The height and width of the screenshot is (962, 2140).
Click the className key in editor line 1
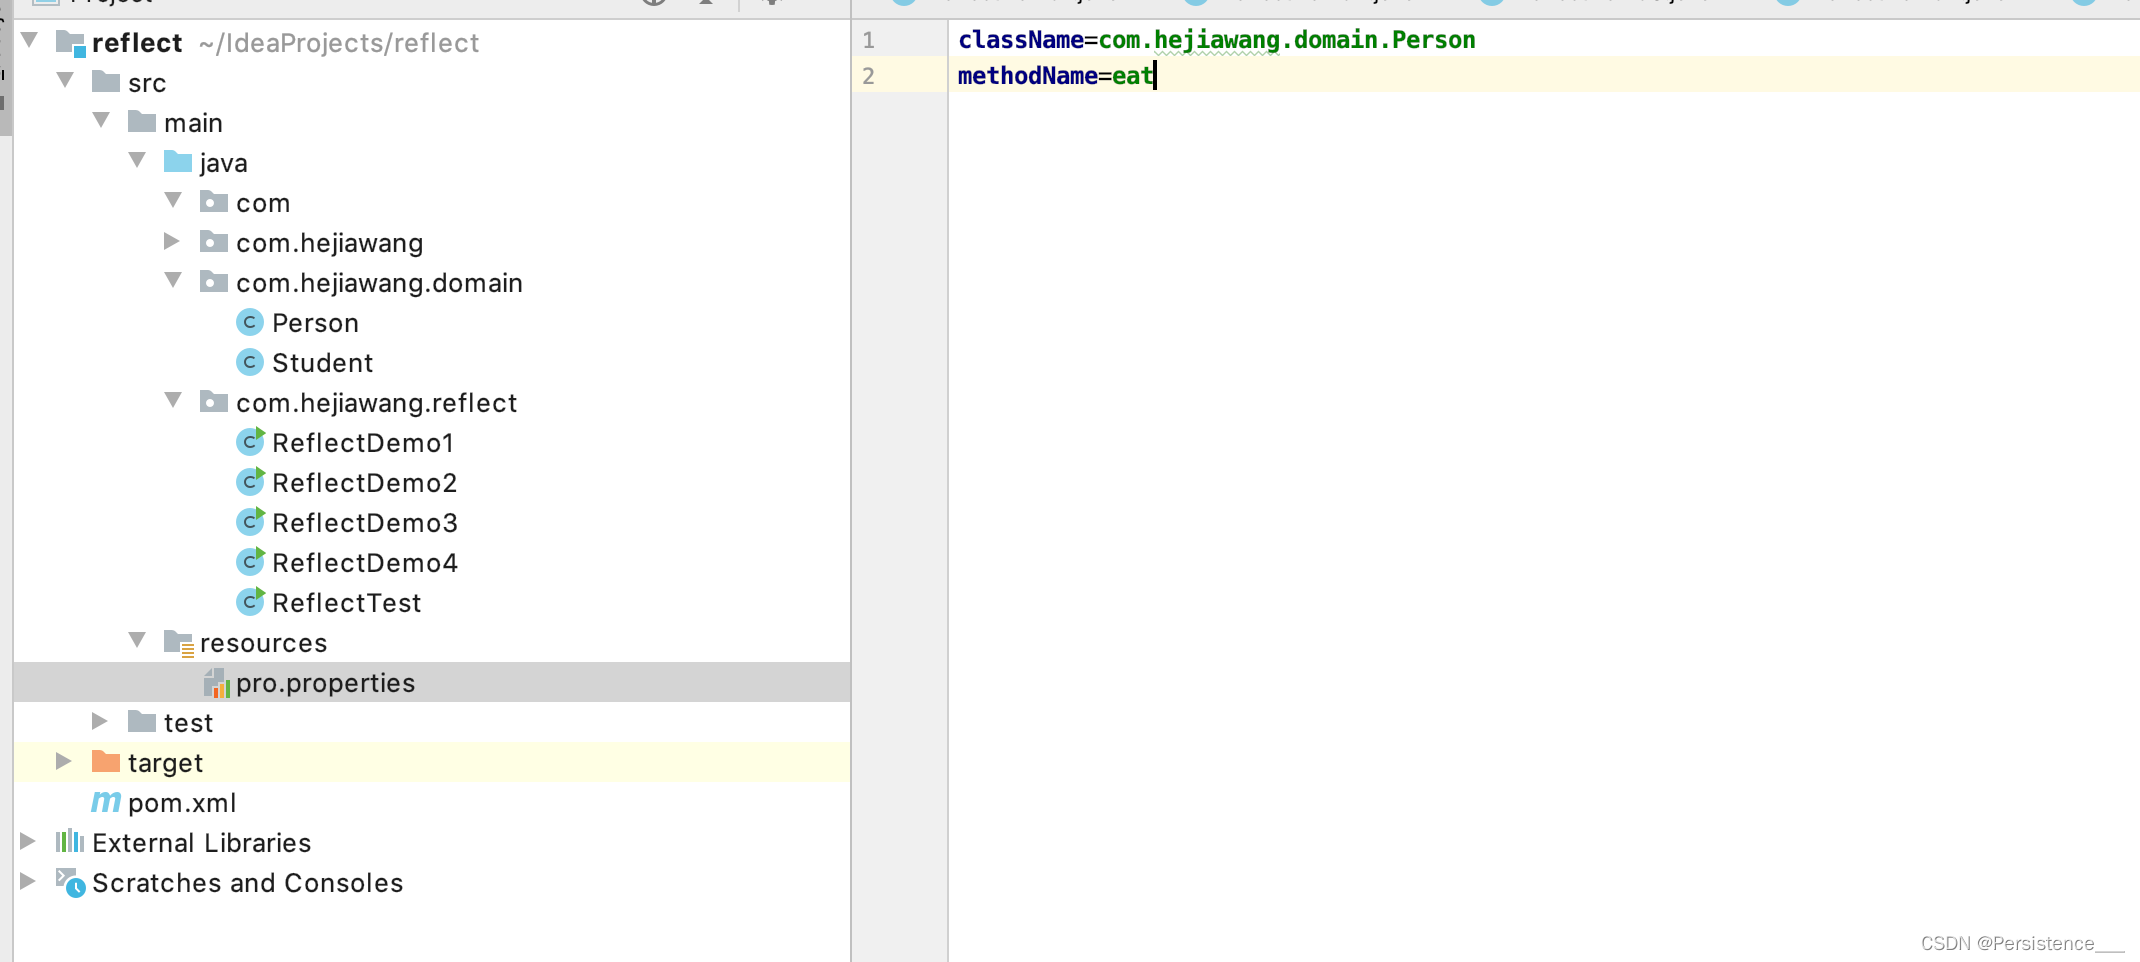(1021, 40)
